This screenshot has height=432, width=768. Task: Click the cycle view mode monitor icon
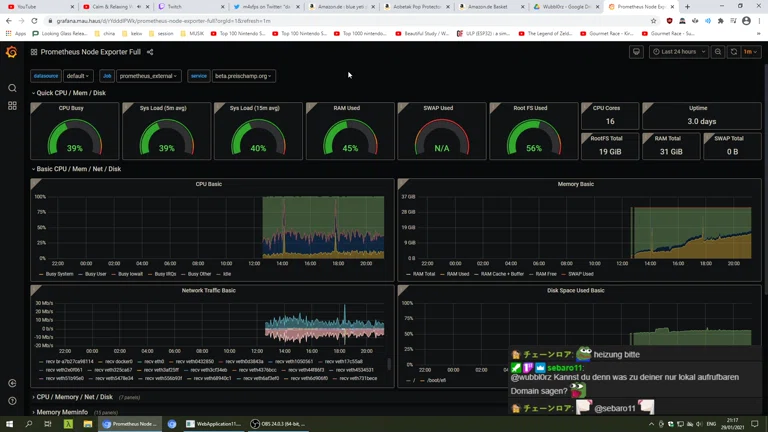pyautogui.click(x=636, y=52)
